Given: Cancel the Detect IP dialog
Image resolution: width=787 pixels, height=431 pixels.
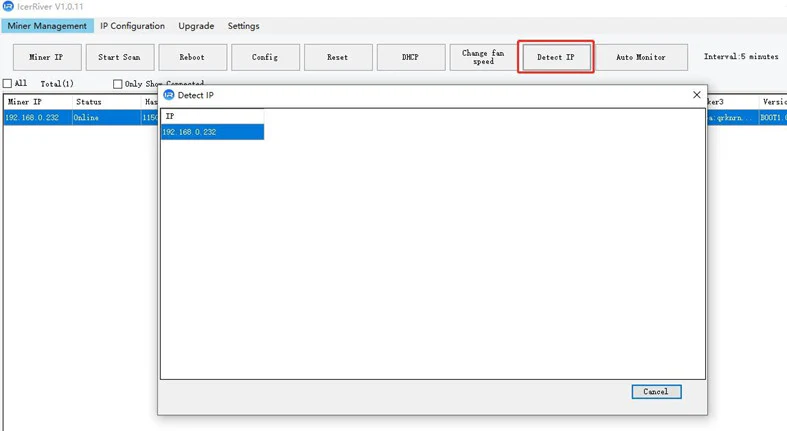Looking at the screenshot, I should (656, 392).
